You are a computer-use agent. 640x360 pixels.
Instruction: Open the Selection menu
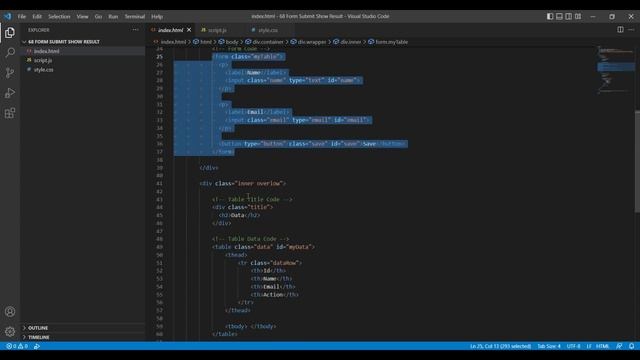[x=59, y=16]
